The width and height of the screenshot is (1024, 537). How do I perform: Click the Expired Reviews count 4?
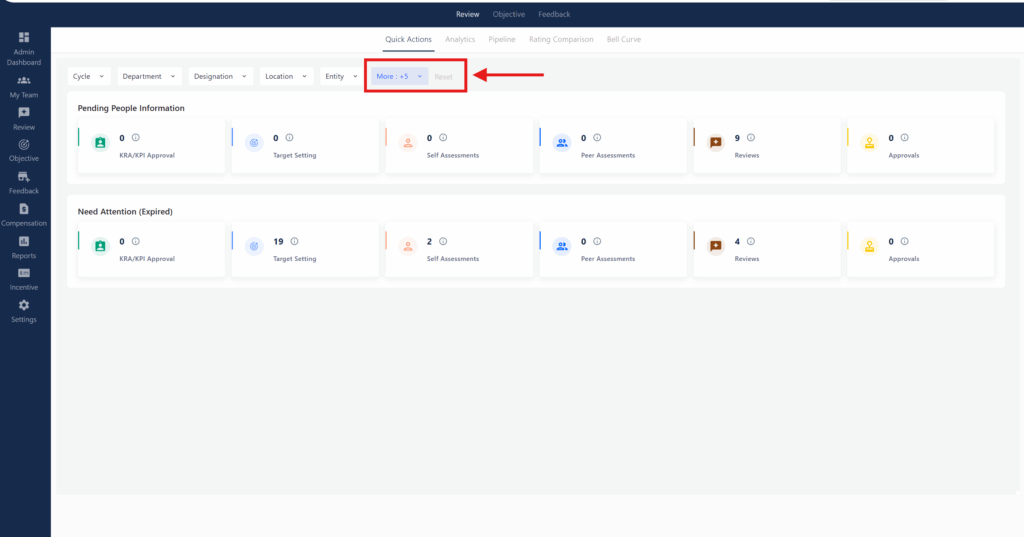coord(737,242)
